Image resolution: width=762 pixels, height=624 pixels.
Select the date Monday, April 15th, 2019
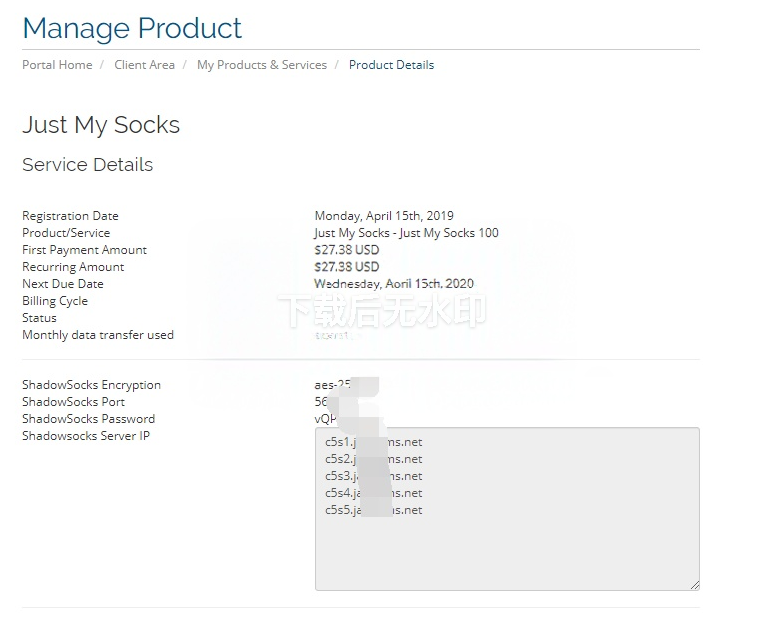coord(384,216)
